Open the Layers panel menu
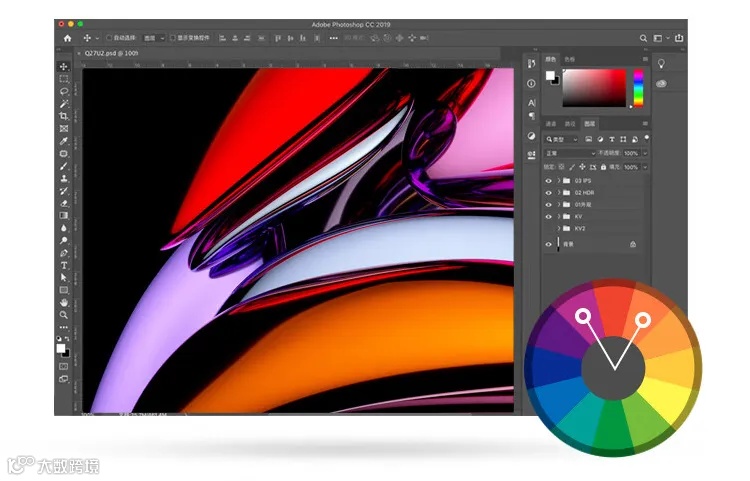The width and height of the screenshot is (750, 481). pyautogui.click(x=645, y=124)
